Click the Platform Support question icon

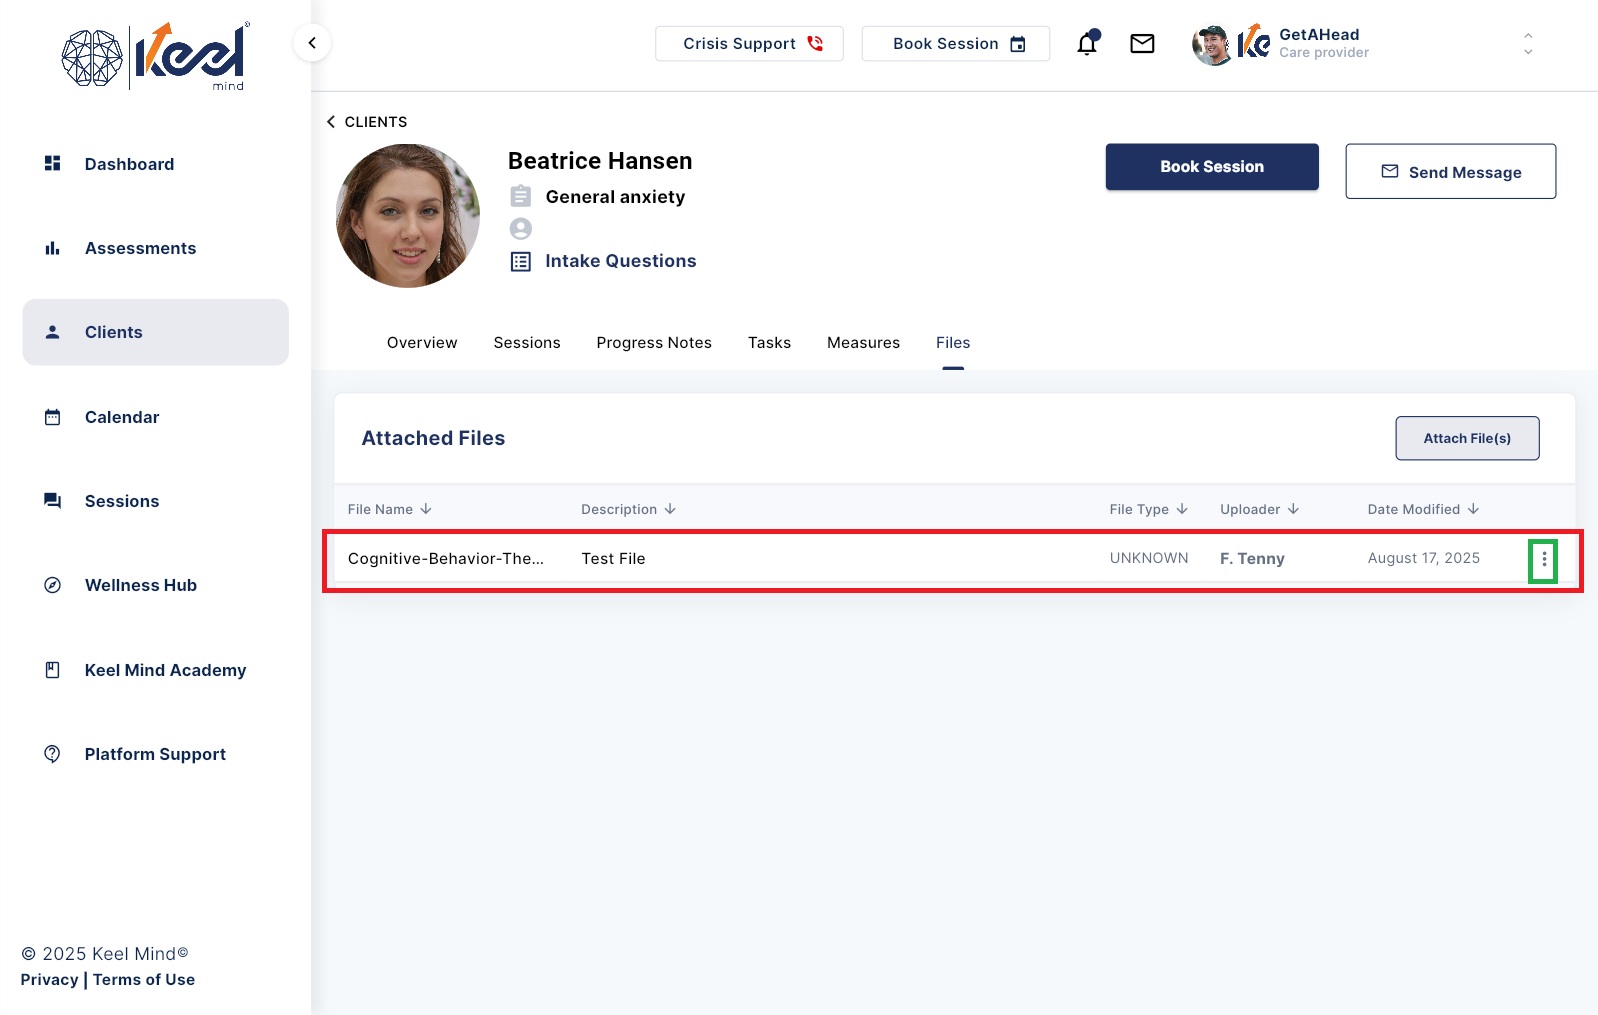[53, 754]
